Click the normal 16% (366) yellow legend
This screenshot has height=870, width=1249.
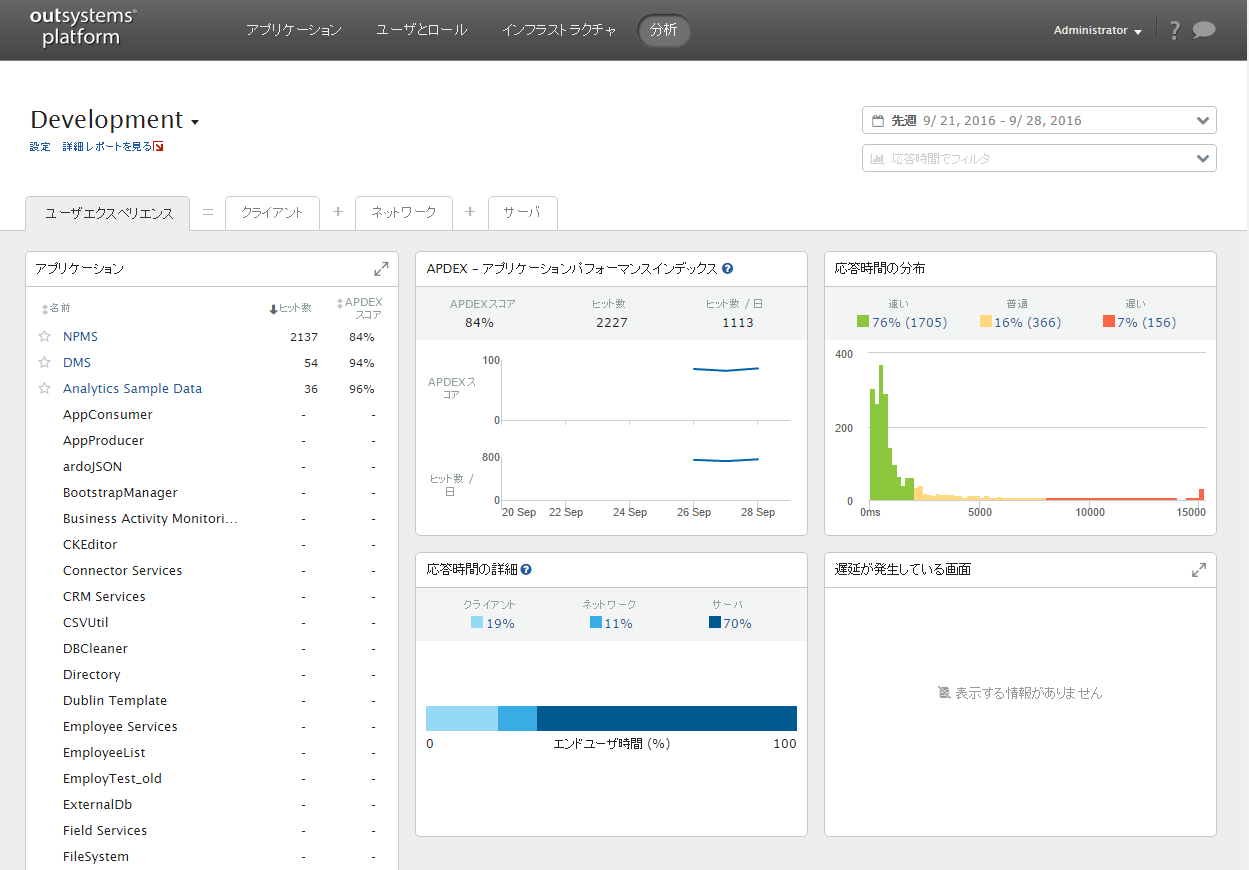coord(1020,322)
